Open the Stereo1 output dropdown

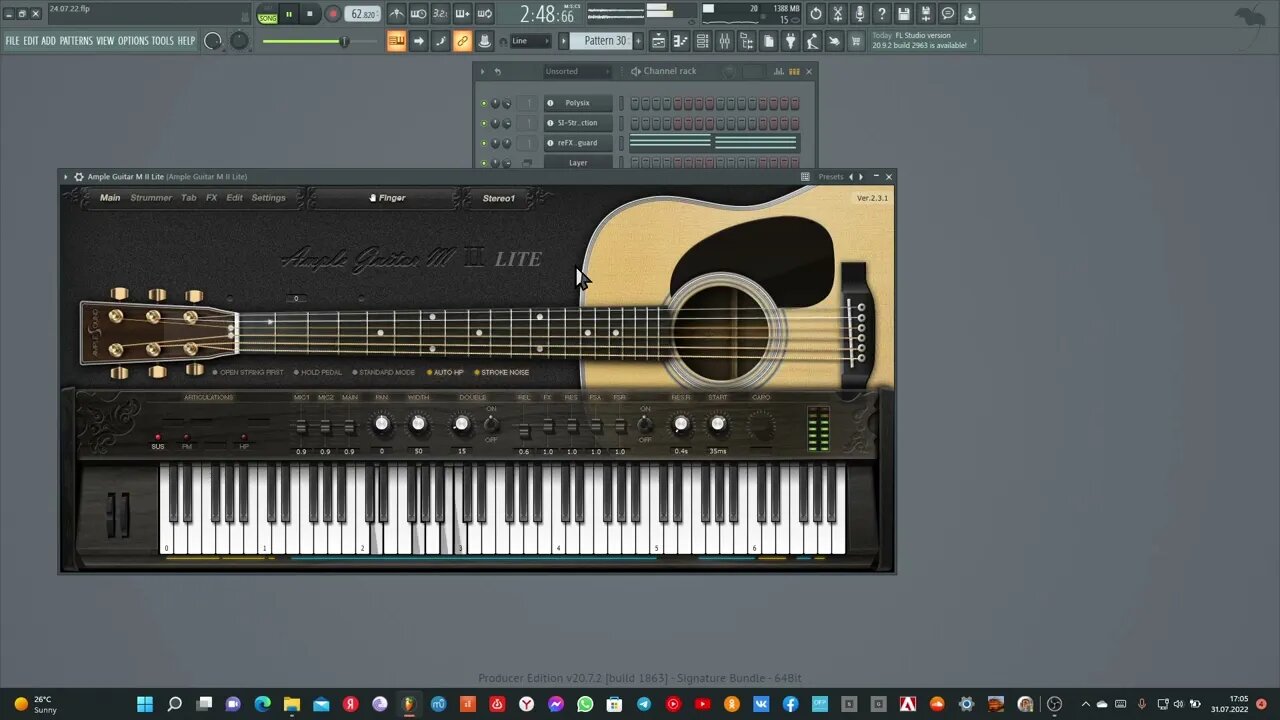[498, 198]
